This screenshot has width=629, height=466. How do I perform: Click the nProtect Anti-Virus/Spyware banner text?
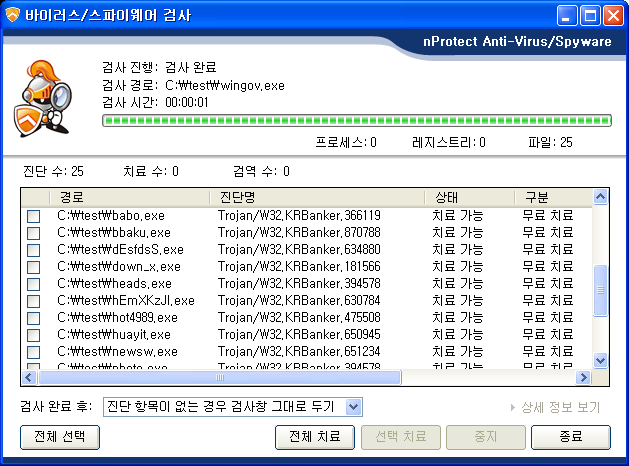pos(517,42)
